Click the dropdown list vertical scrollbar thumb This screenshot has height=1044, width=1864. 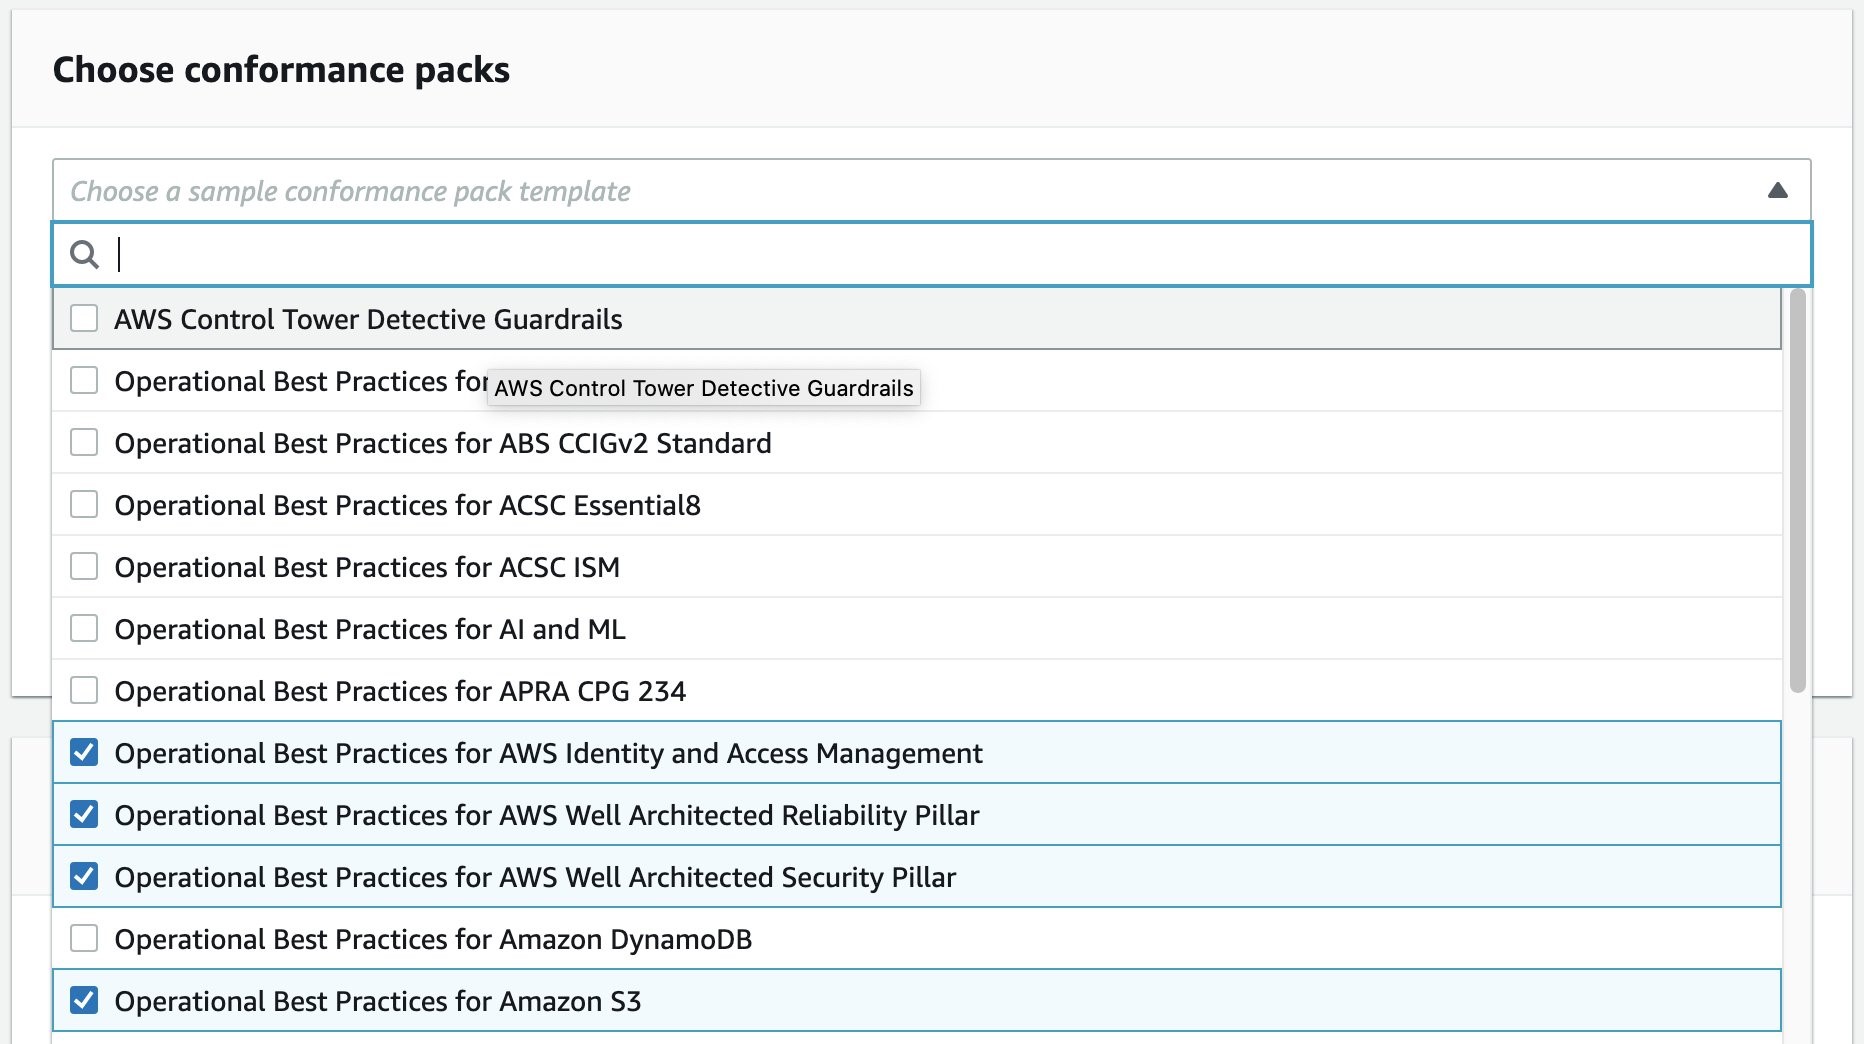1797,490
